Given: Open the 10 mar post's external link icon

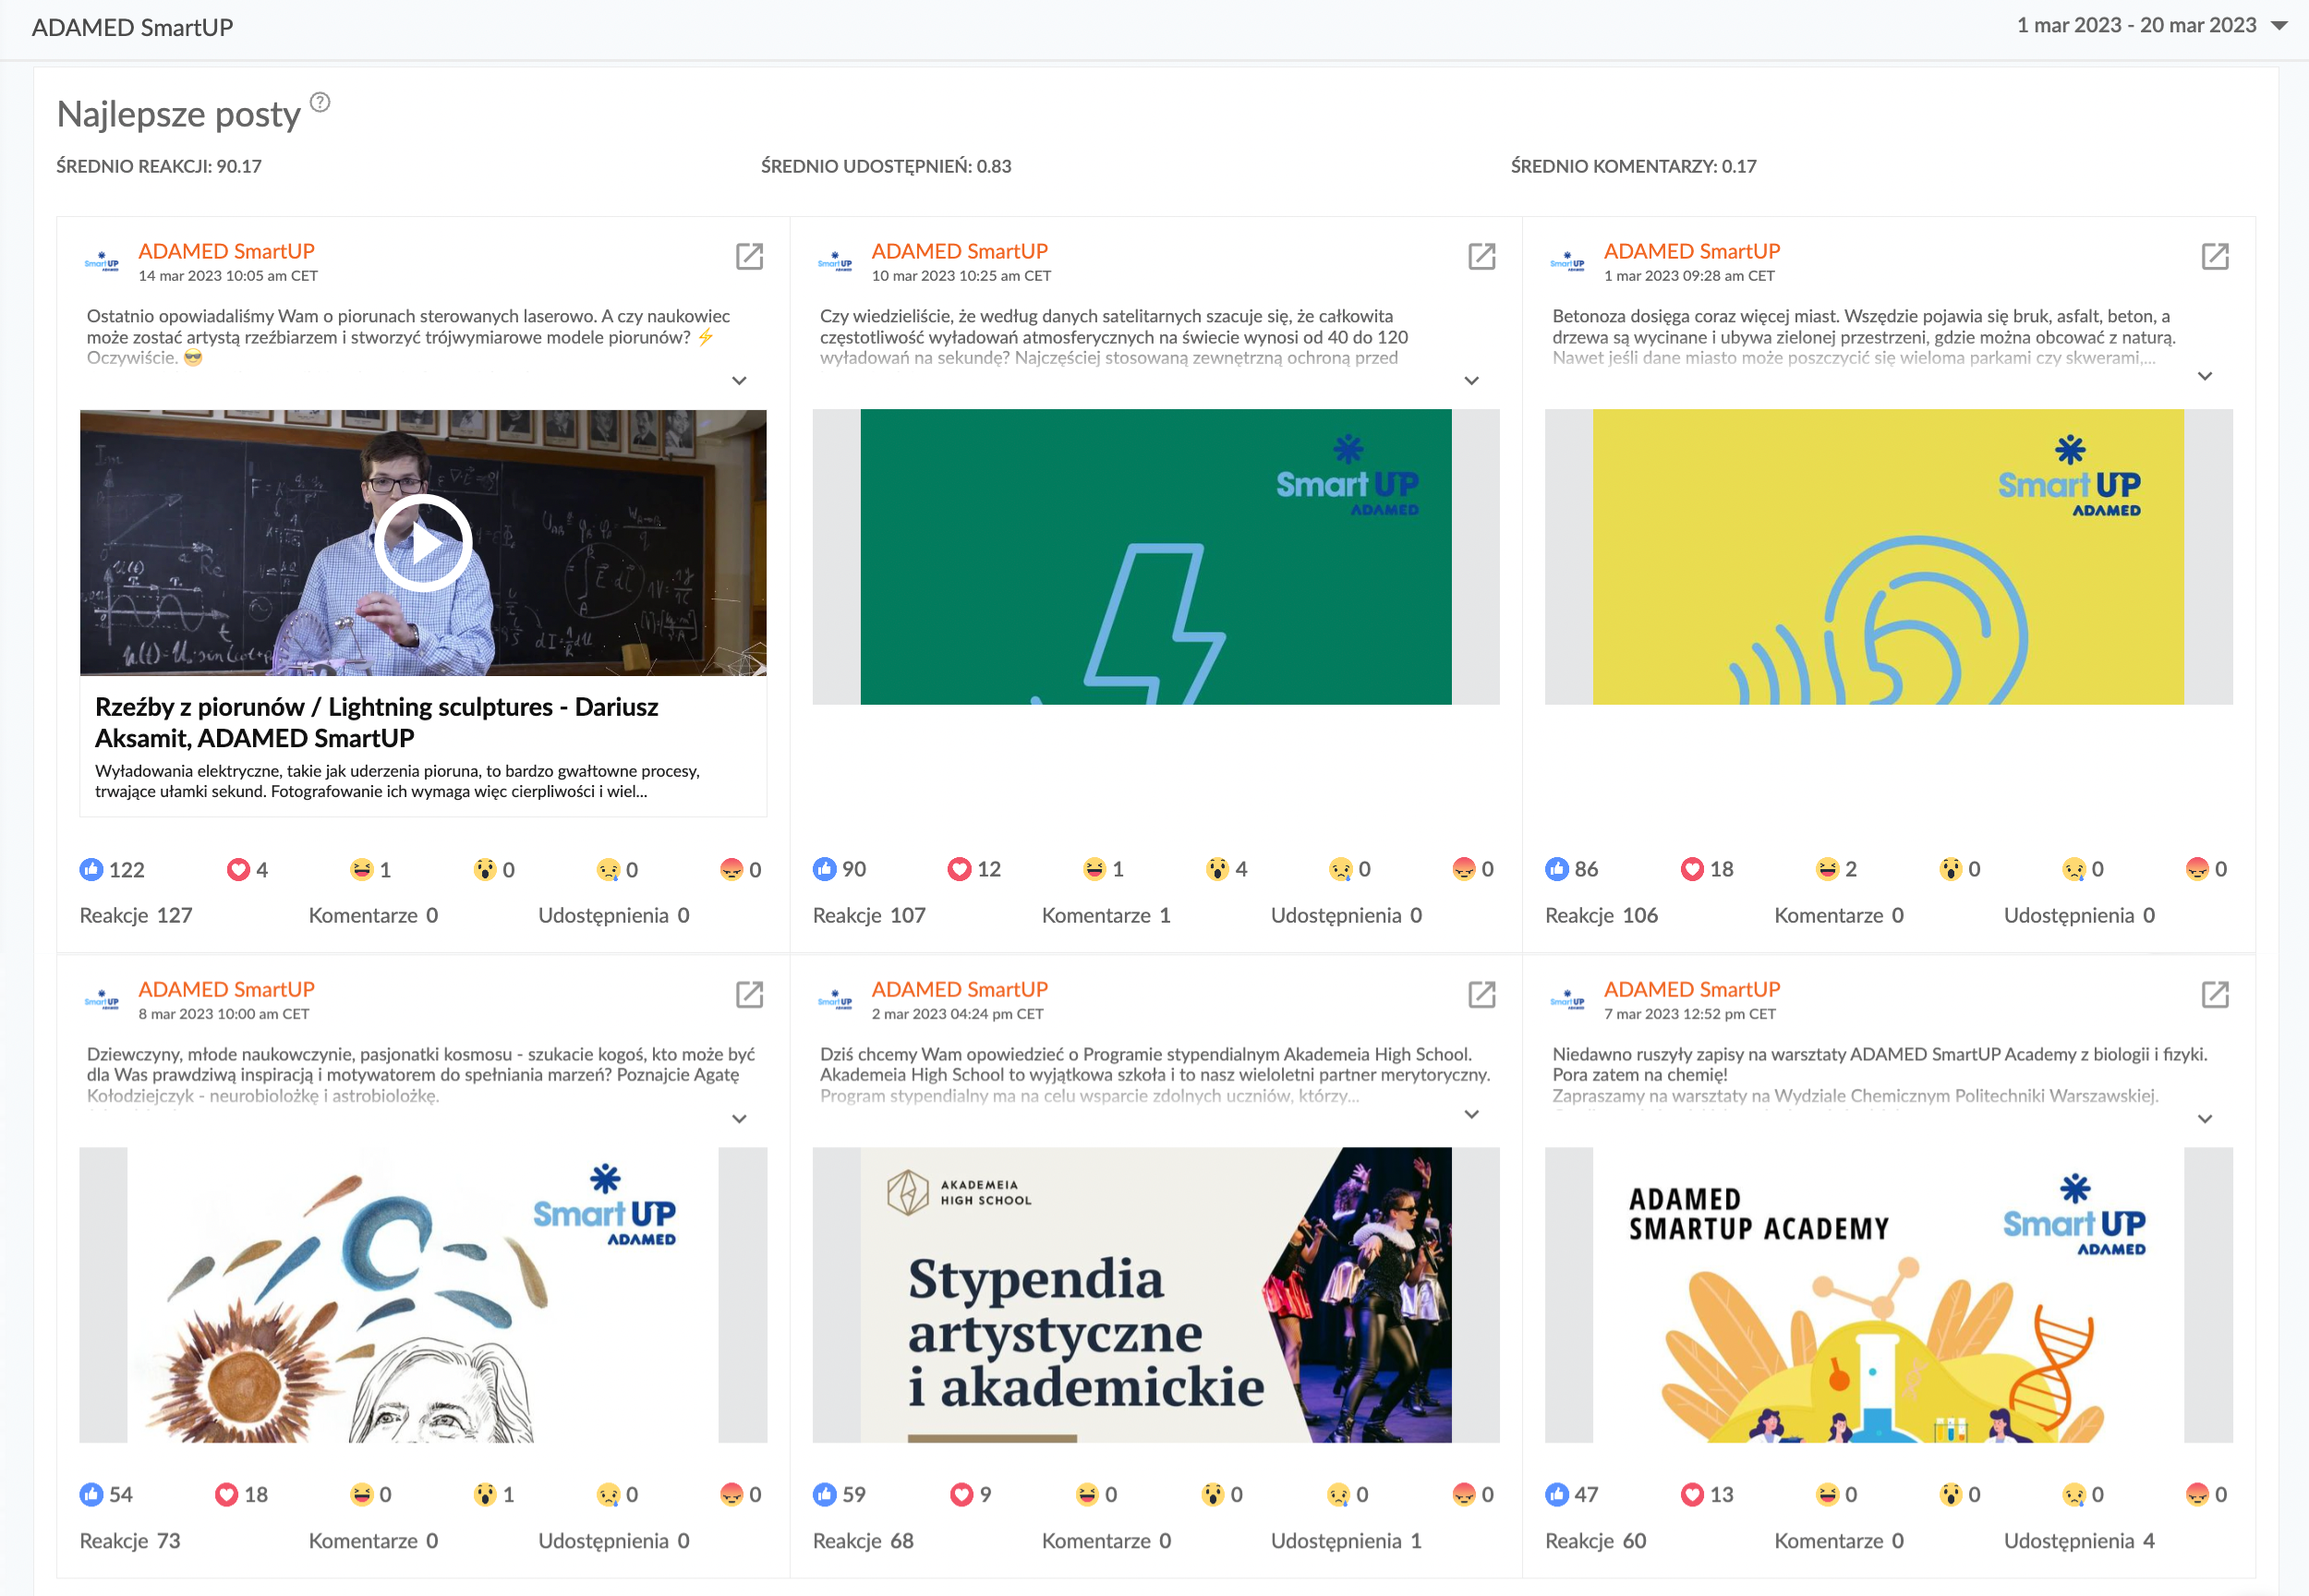Looking at the screenshot, I should coord(1482,257).
